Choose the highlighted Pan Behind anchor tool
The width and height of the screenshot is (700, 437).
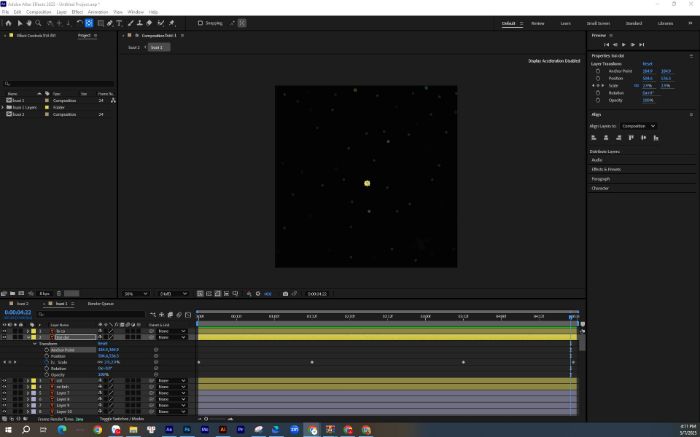click(89, 23)
